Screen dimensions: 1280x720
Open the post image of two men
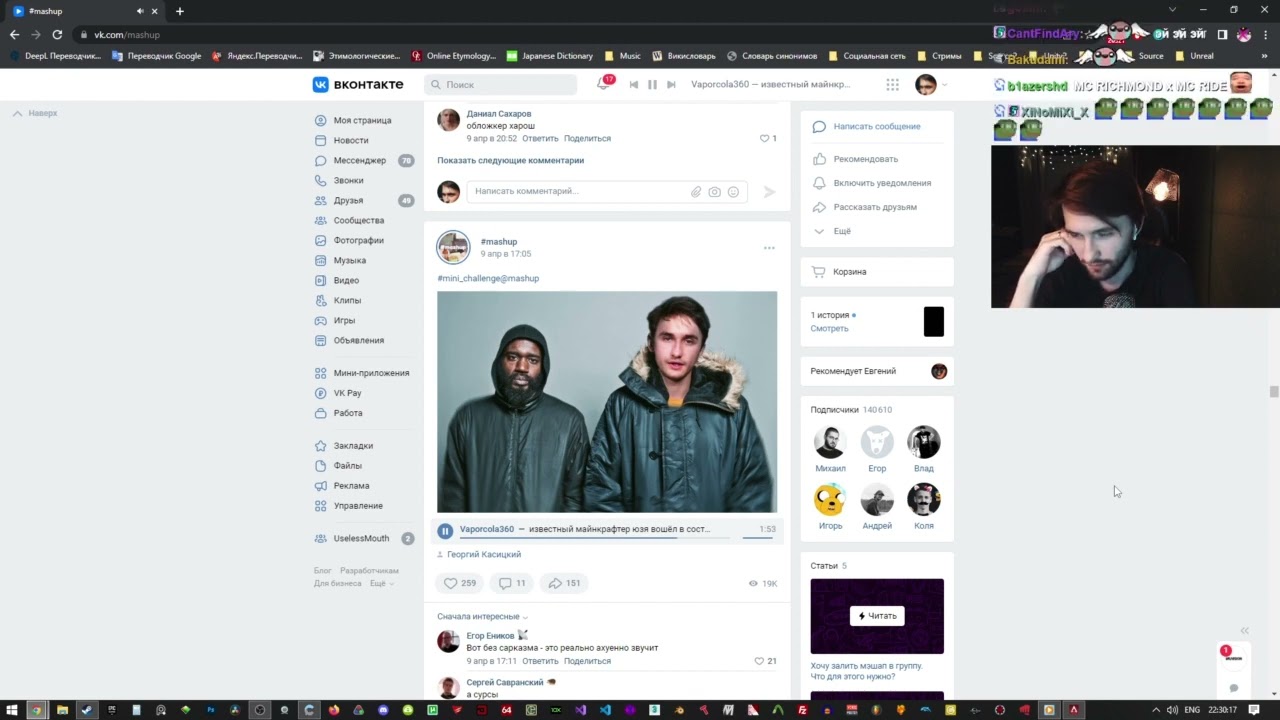(607, 402)
